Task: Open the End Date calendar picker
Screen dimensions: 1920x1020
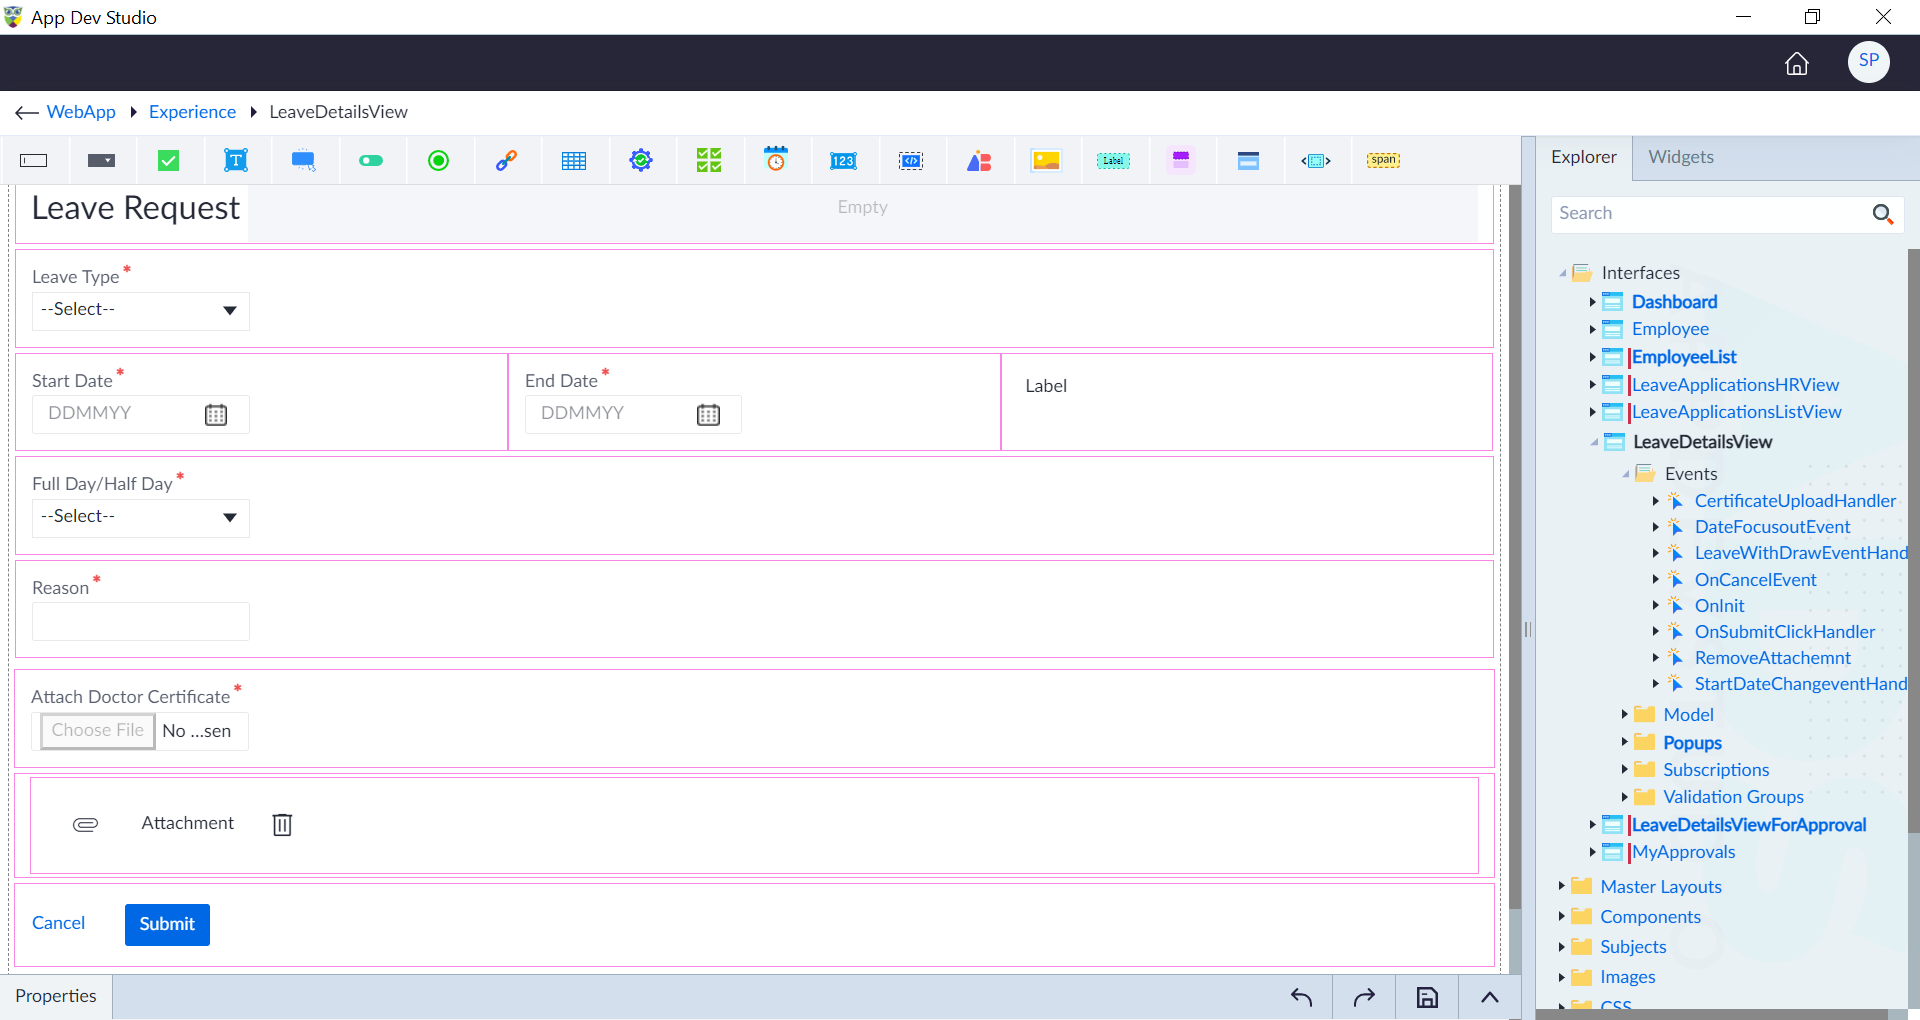Action: click(708, 415)
